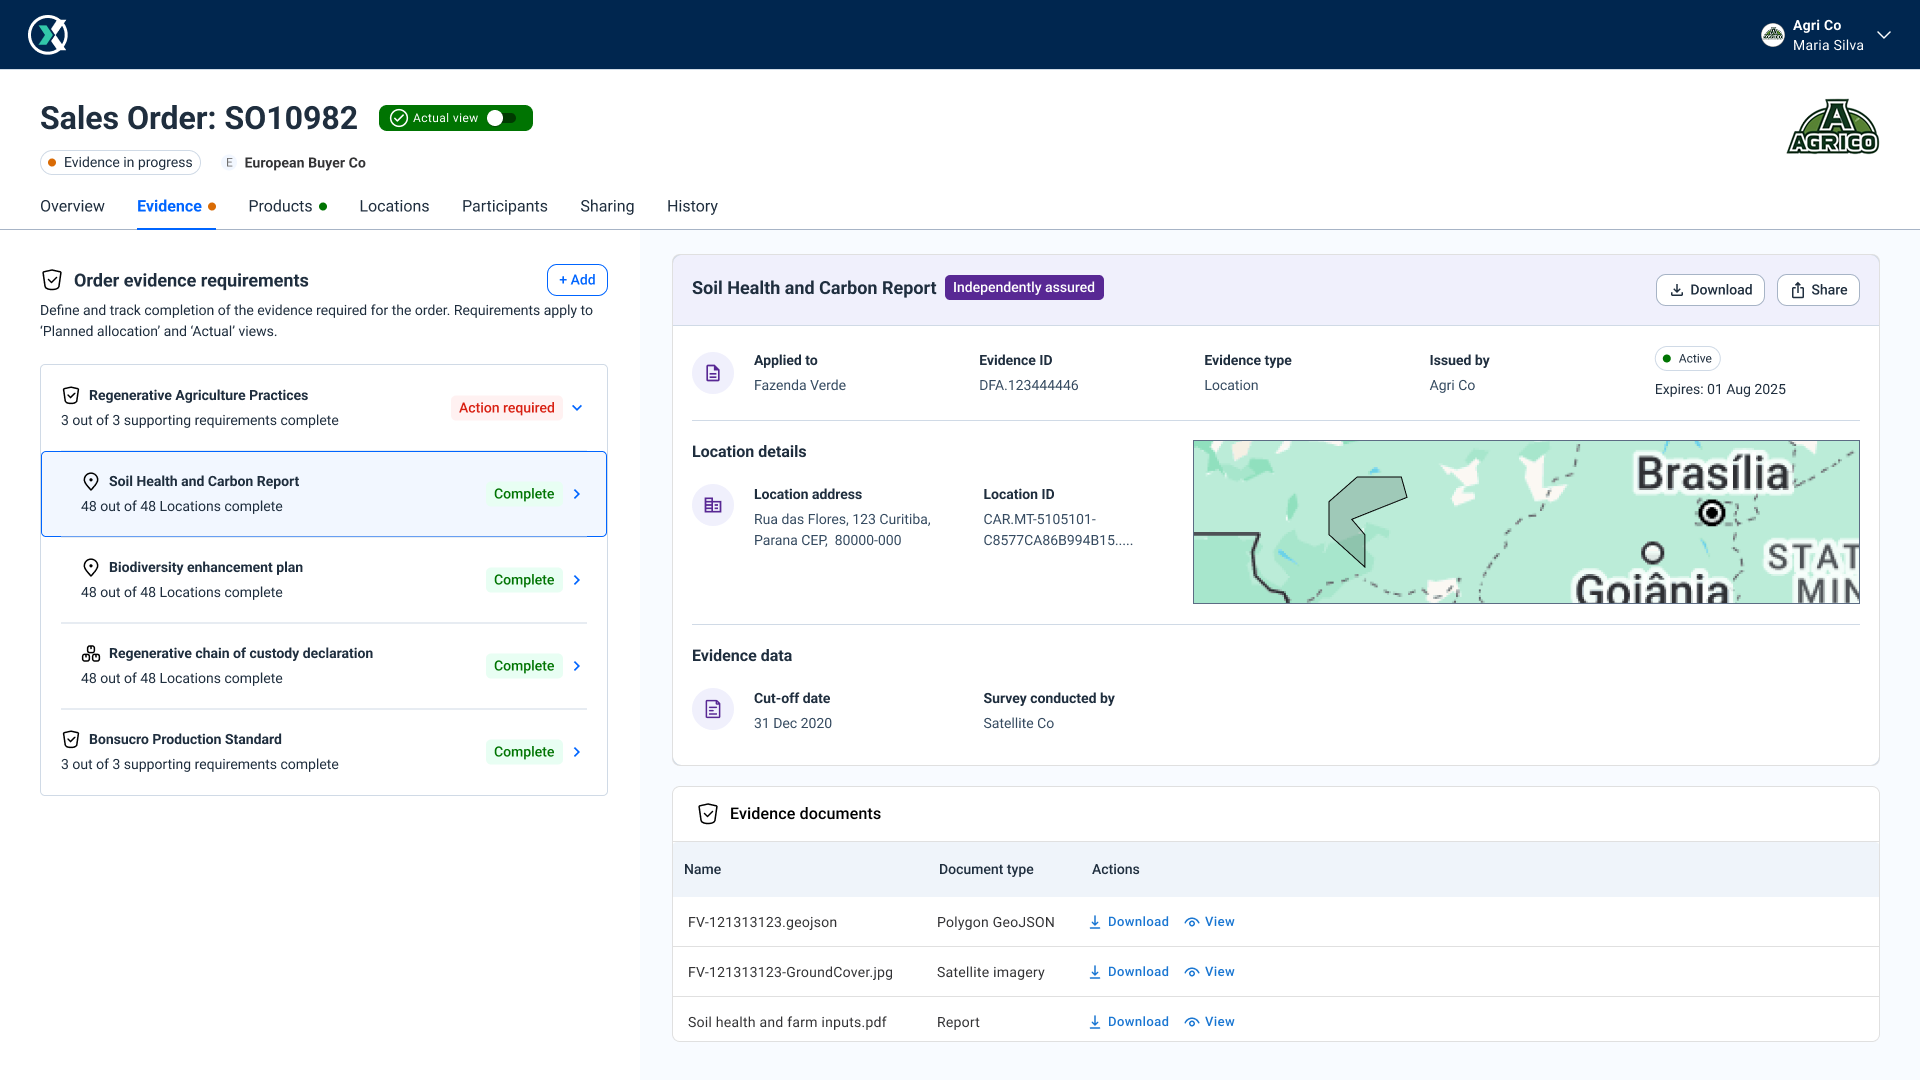Click Evidence ID value DFA.123444446
This screenshot has width=1920, height=1080.
[x=1028, y=385]
